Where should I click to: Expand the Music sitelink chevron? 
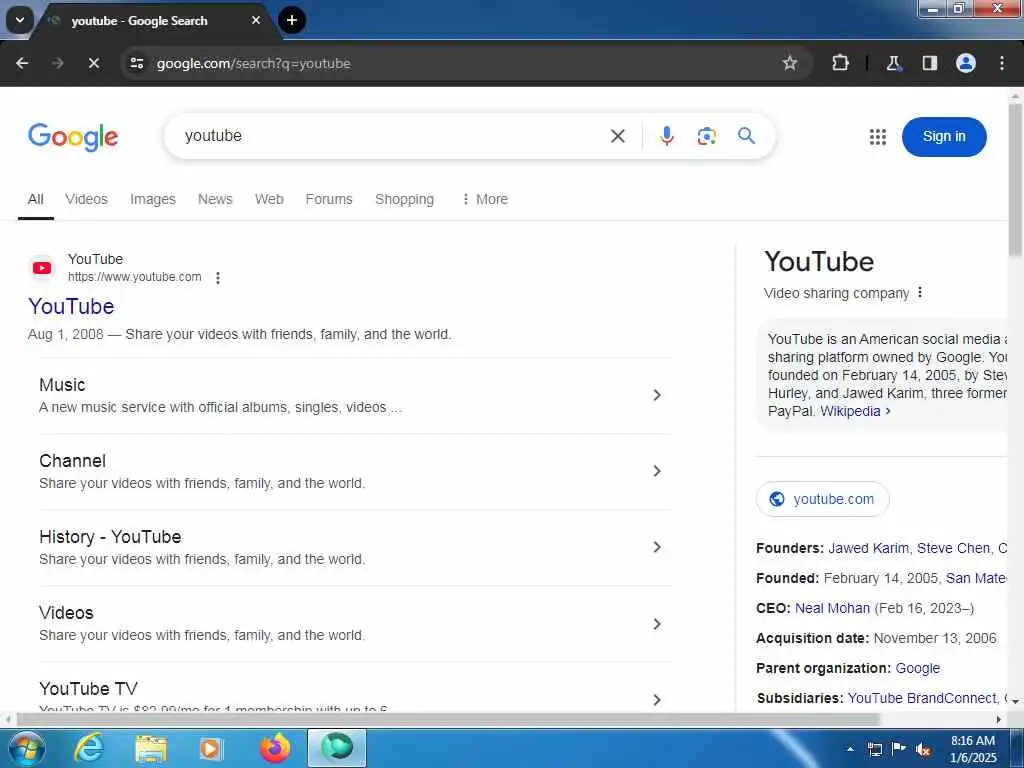(656, 395)
